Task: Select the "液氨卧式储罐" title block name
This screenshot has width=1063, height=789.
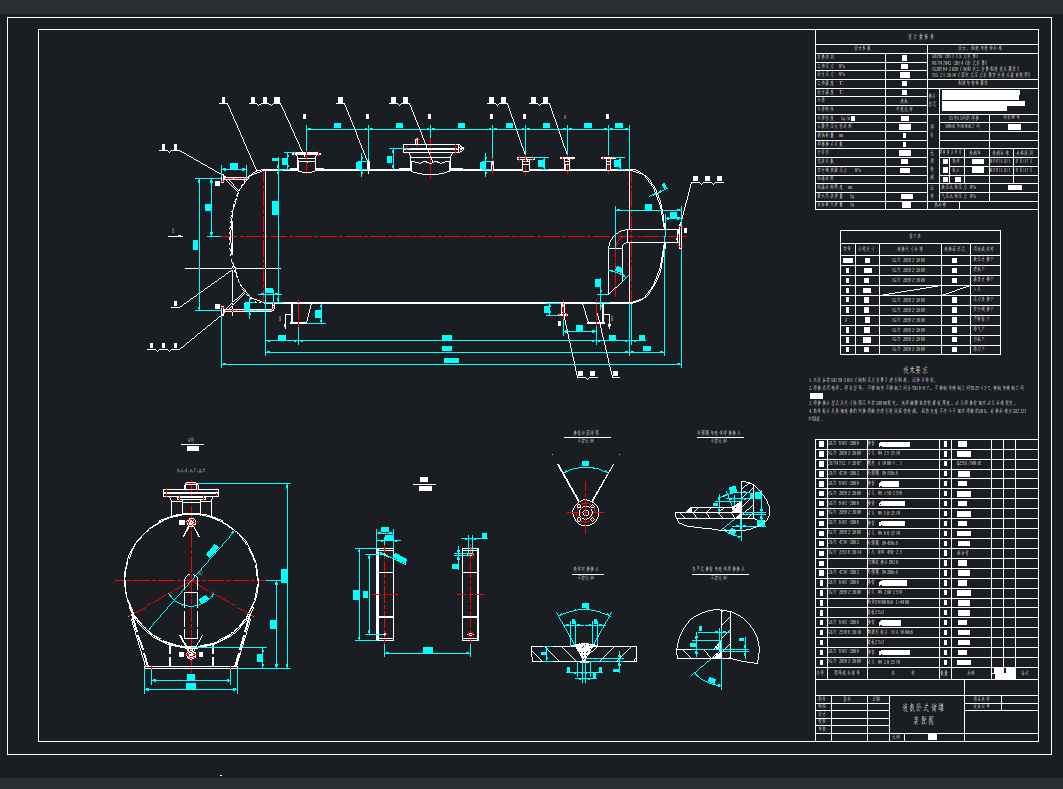Action: pos(923,708)
